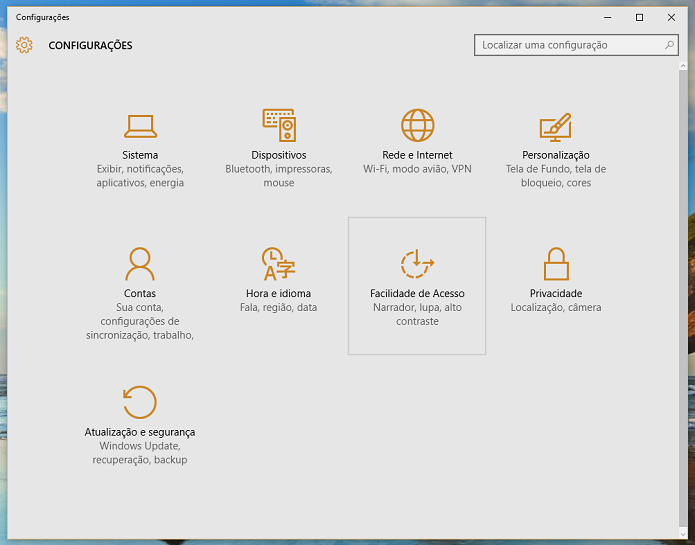Click the Hora e idioma title text
695x545 pixels.
click(278, 293)
